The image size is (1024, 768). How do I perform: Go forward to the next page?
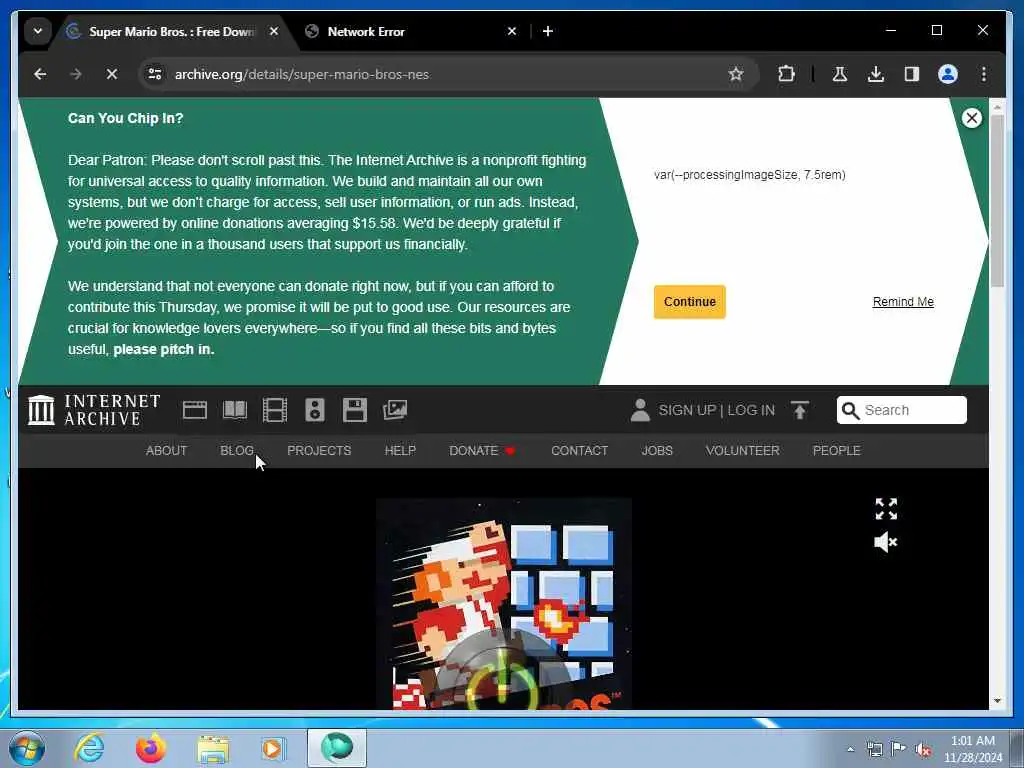tap(76, 74)
